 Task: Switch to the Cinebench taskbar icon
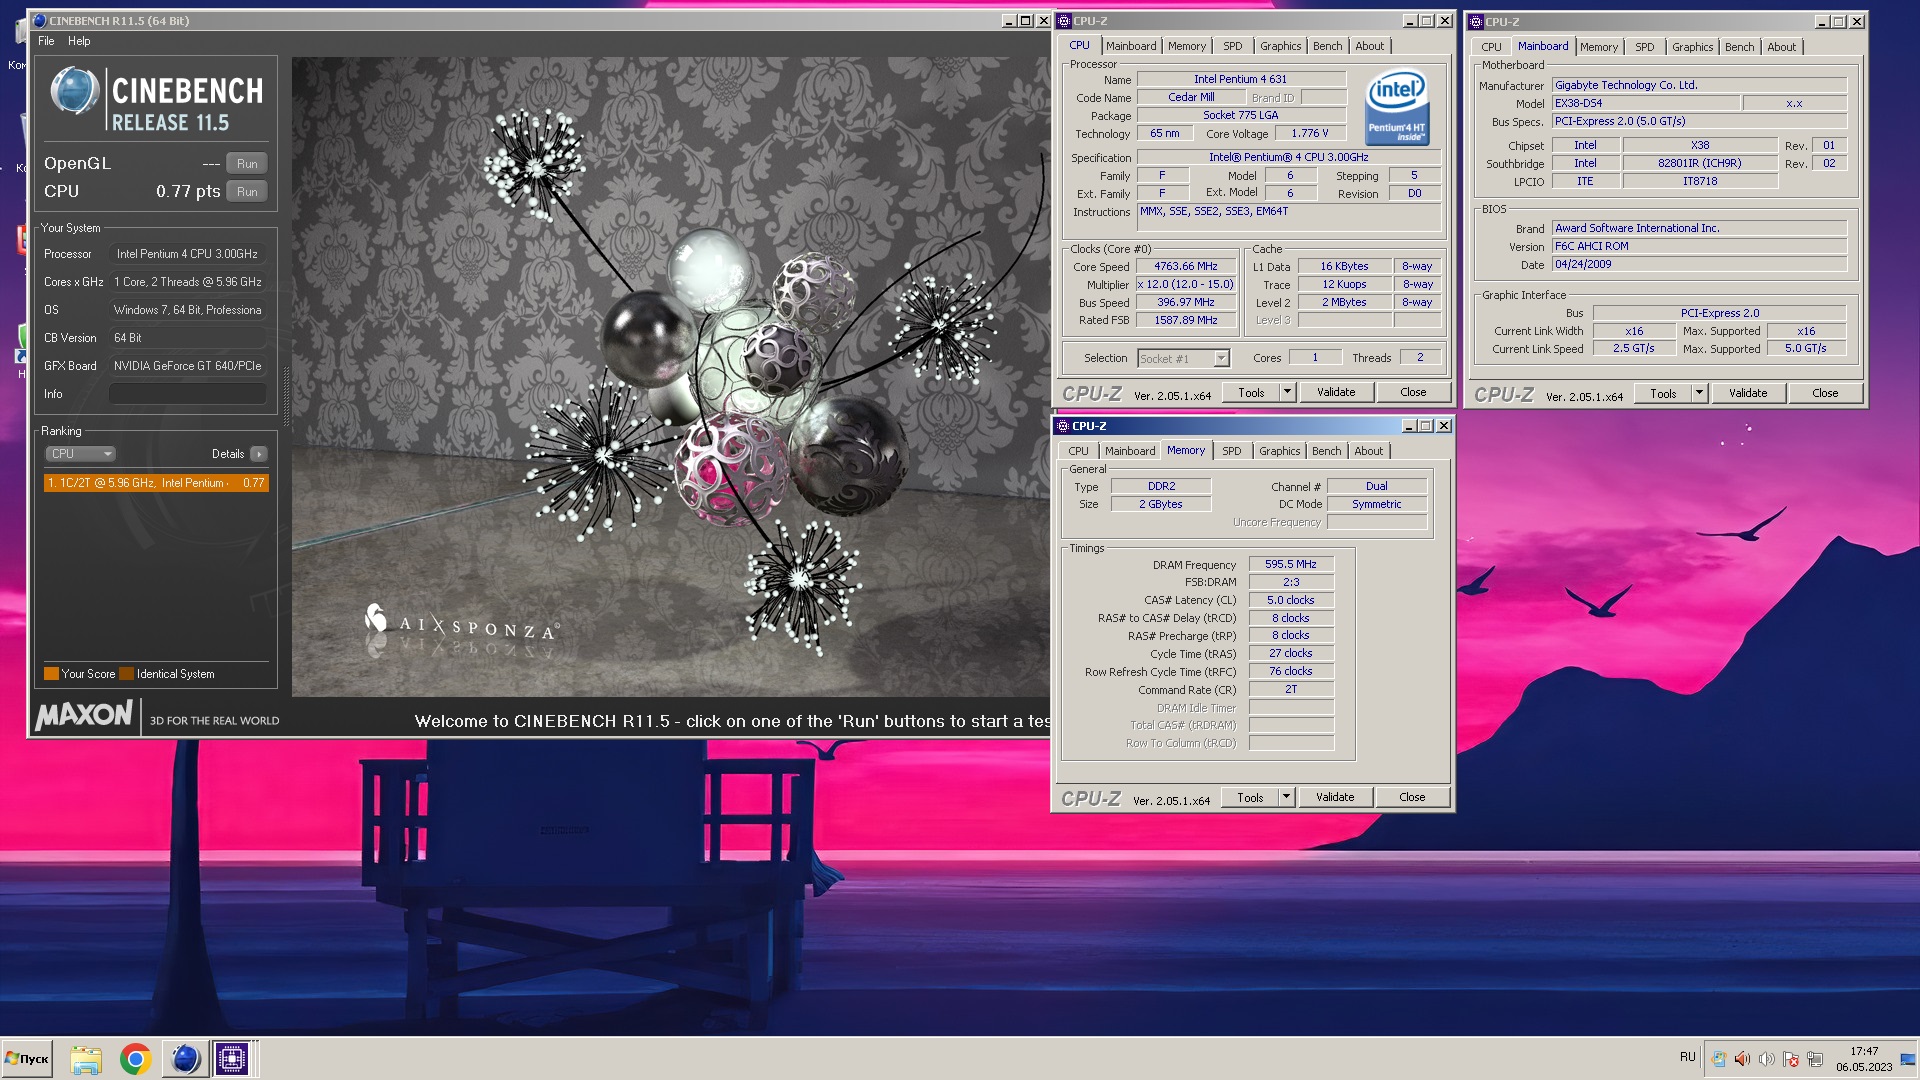point(184,1059)
